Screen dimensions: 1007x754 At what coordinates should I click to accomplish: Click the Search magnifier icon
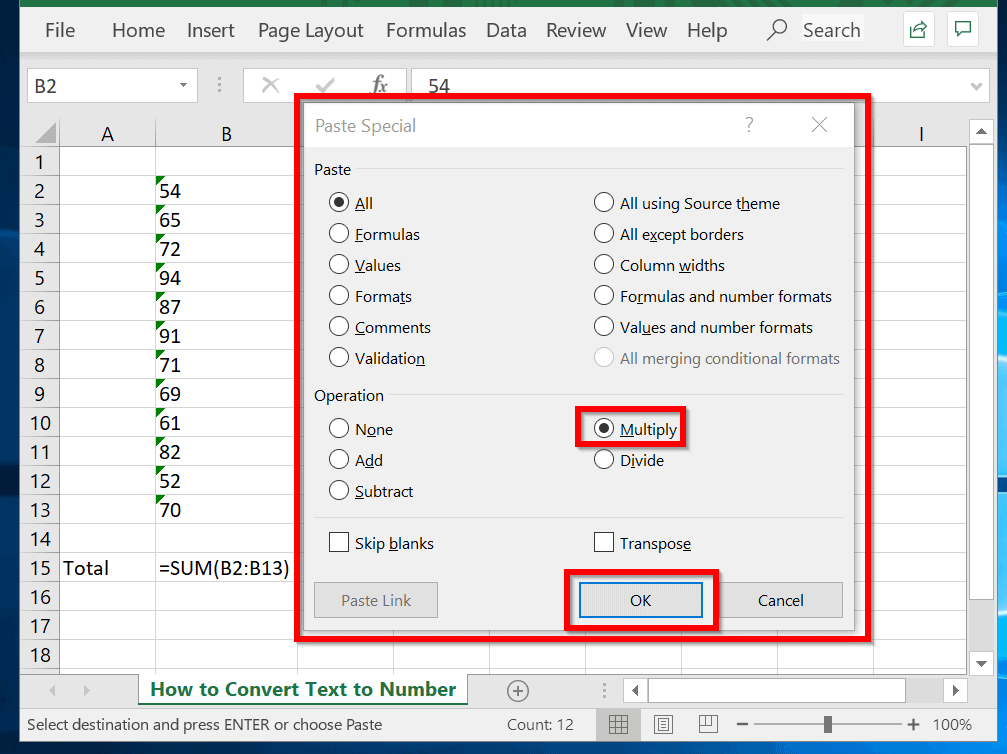coord(776,30)
